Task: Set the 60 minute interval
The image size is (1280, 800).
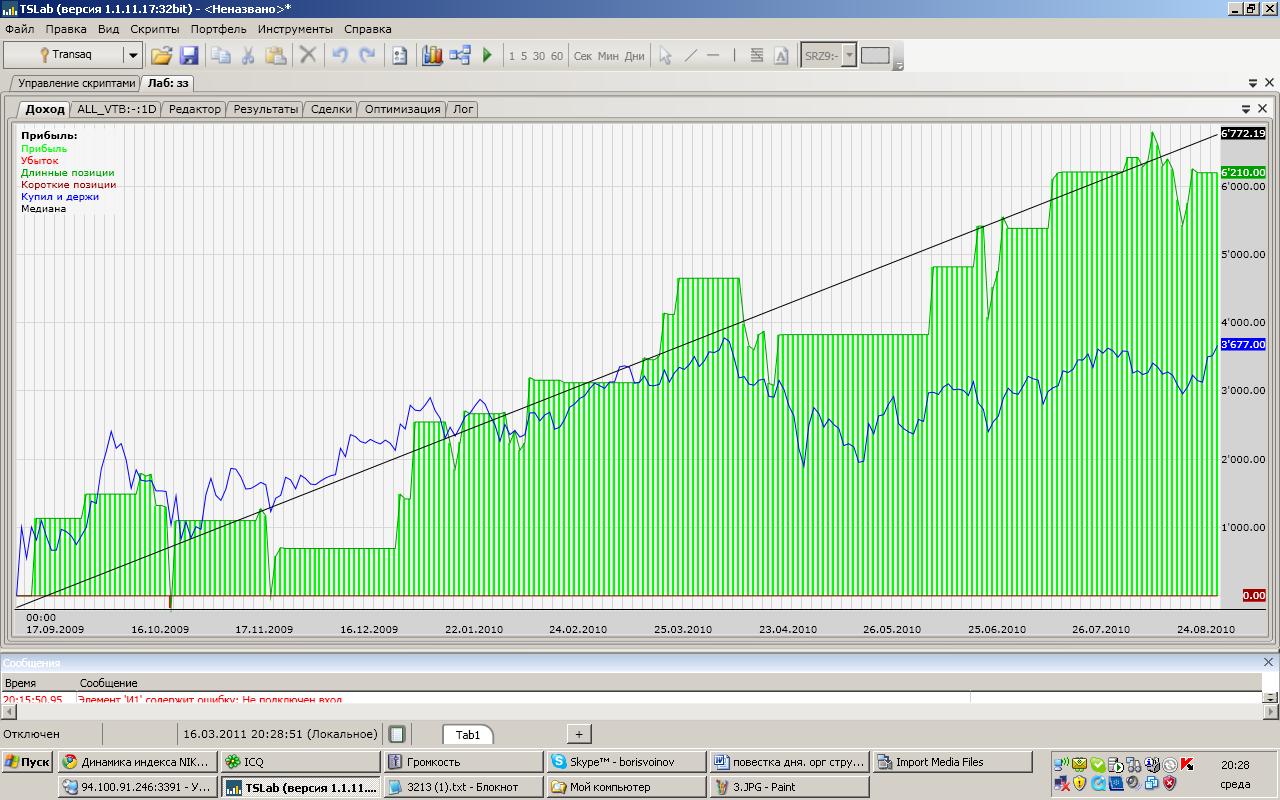Action: pos(557,56)
